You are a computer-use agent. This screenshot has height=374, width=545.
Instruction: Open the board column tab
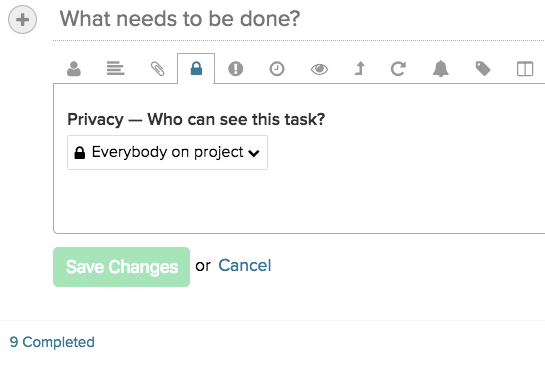click(x=525, y=69)
